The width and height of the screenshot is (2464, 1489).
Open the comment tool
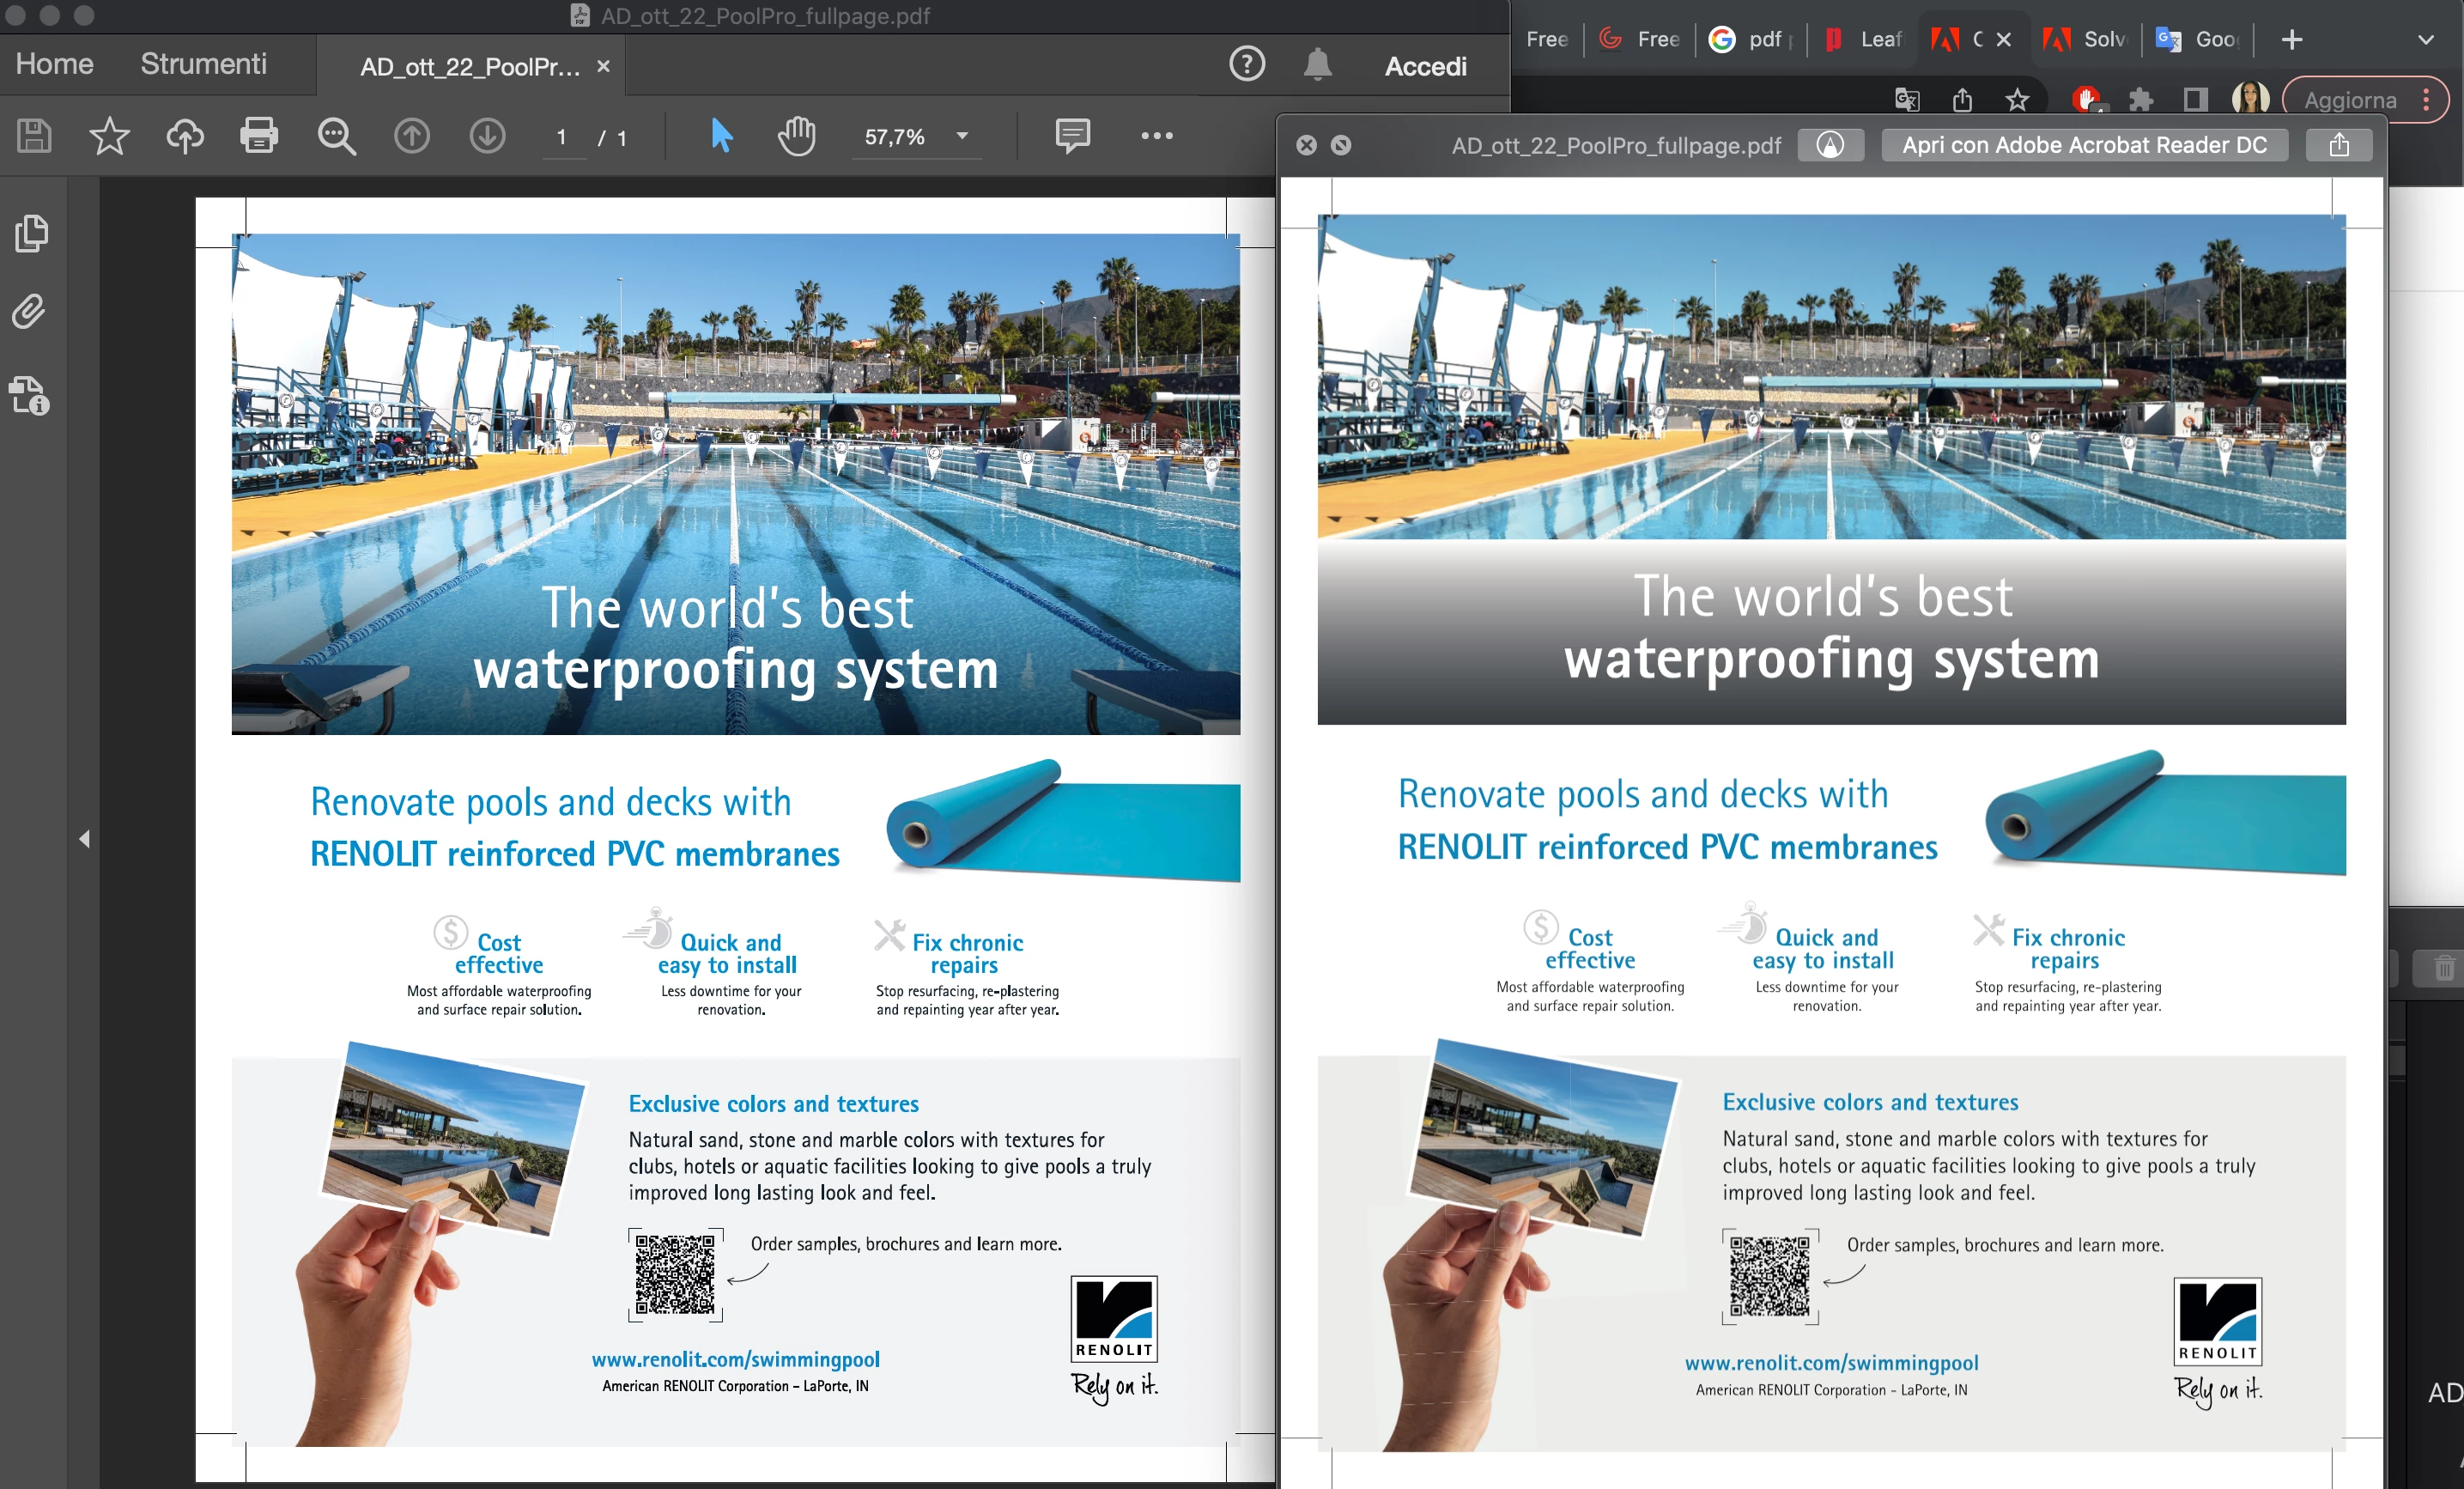click(x=1072, y=136)
